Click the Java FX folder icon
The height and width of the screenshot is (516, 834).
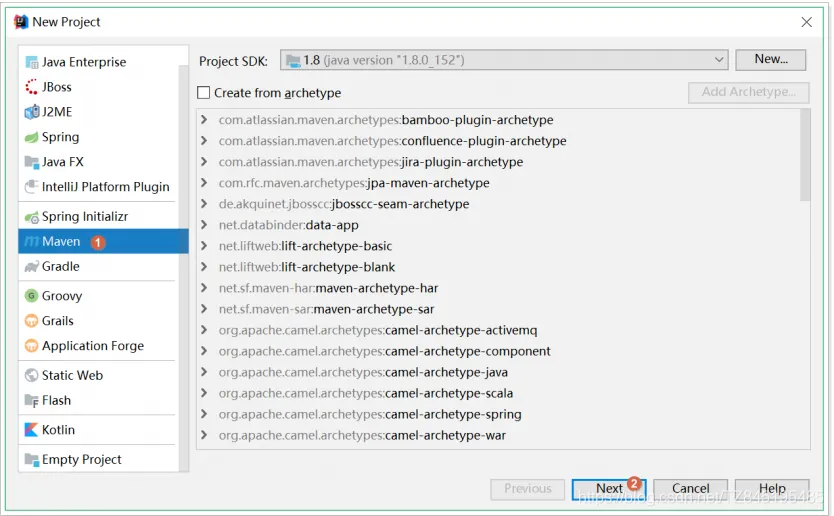click(32, 162)
